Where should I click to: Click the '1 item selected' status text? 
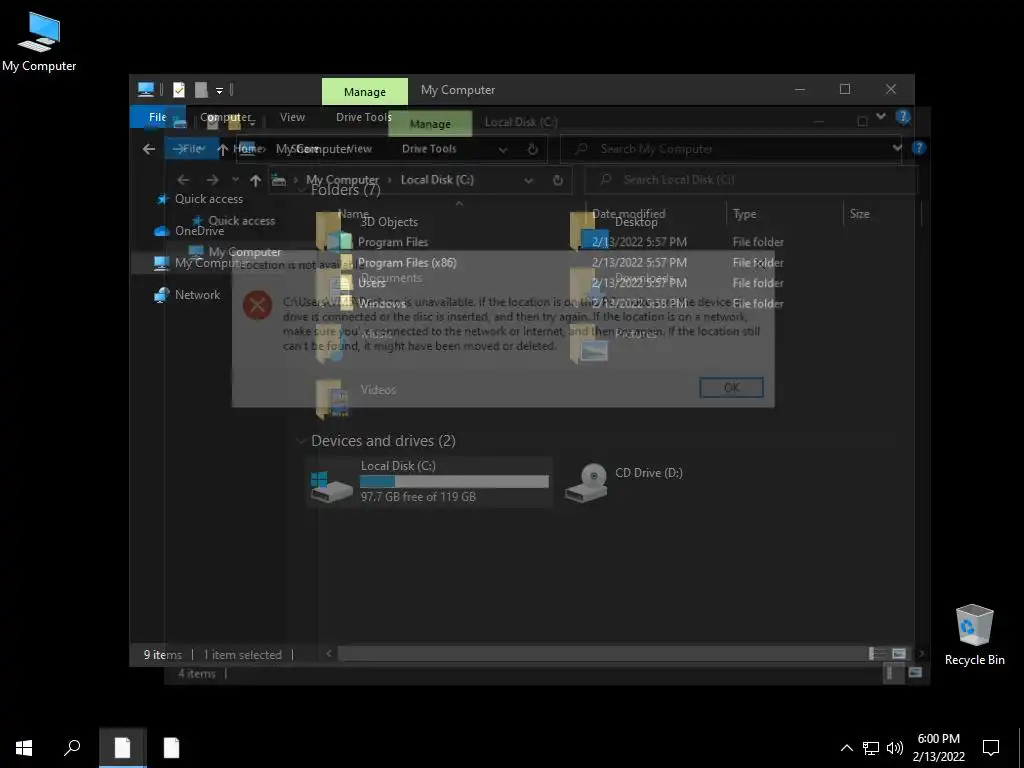(242, 654)
